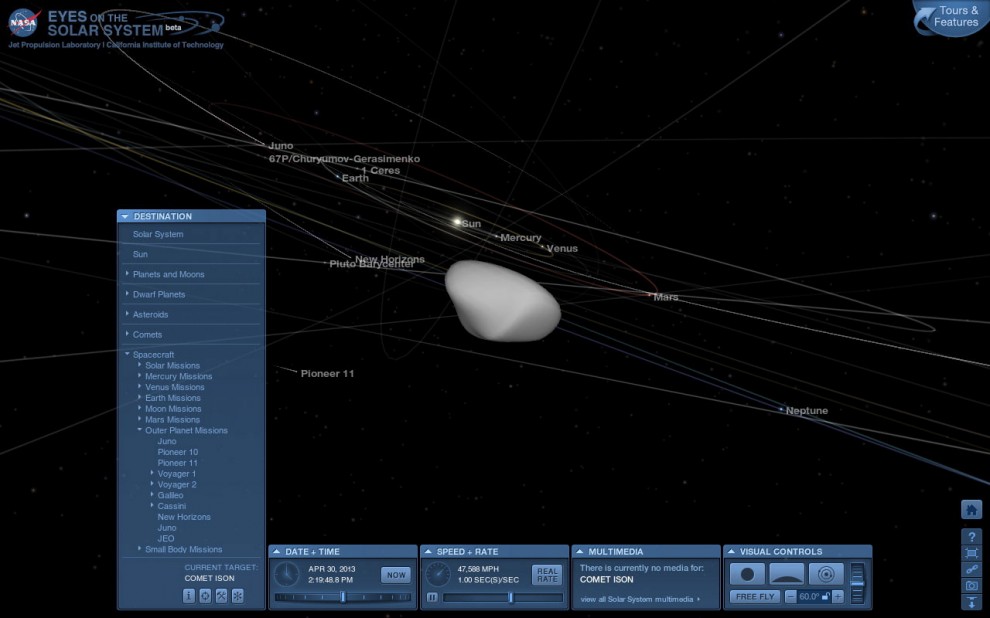Toggle the orbit lines view button
Image resolution: width=990 pixels, height=618 pixels.
point(826,574)
